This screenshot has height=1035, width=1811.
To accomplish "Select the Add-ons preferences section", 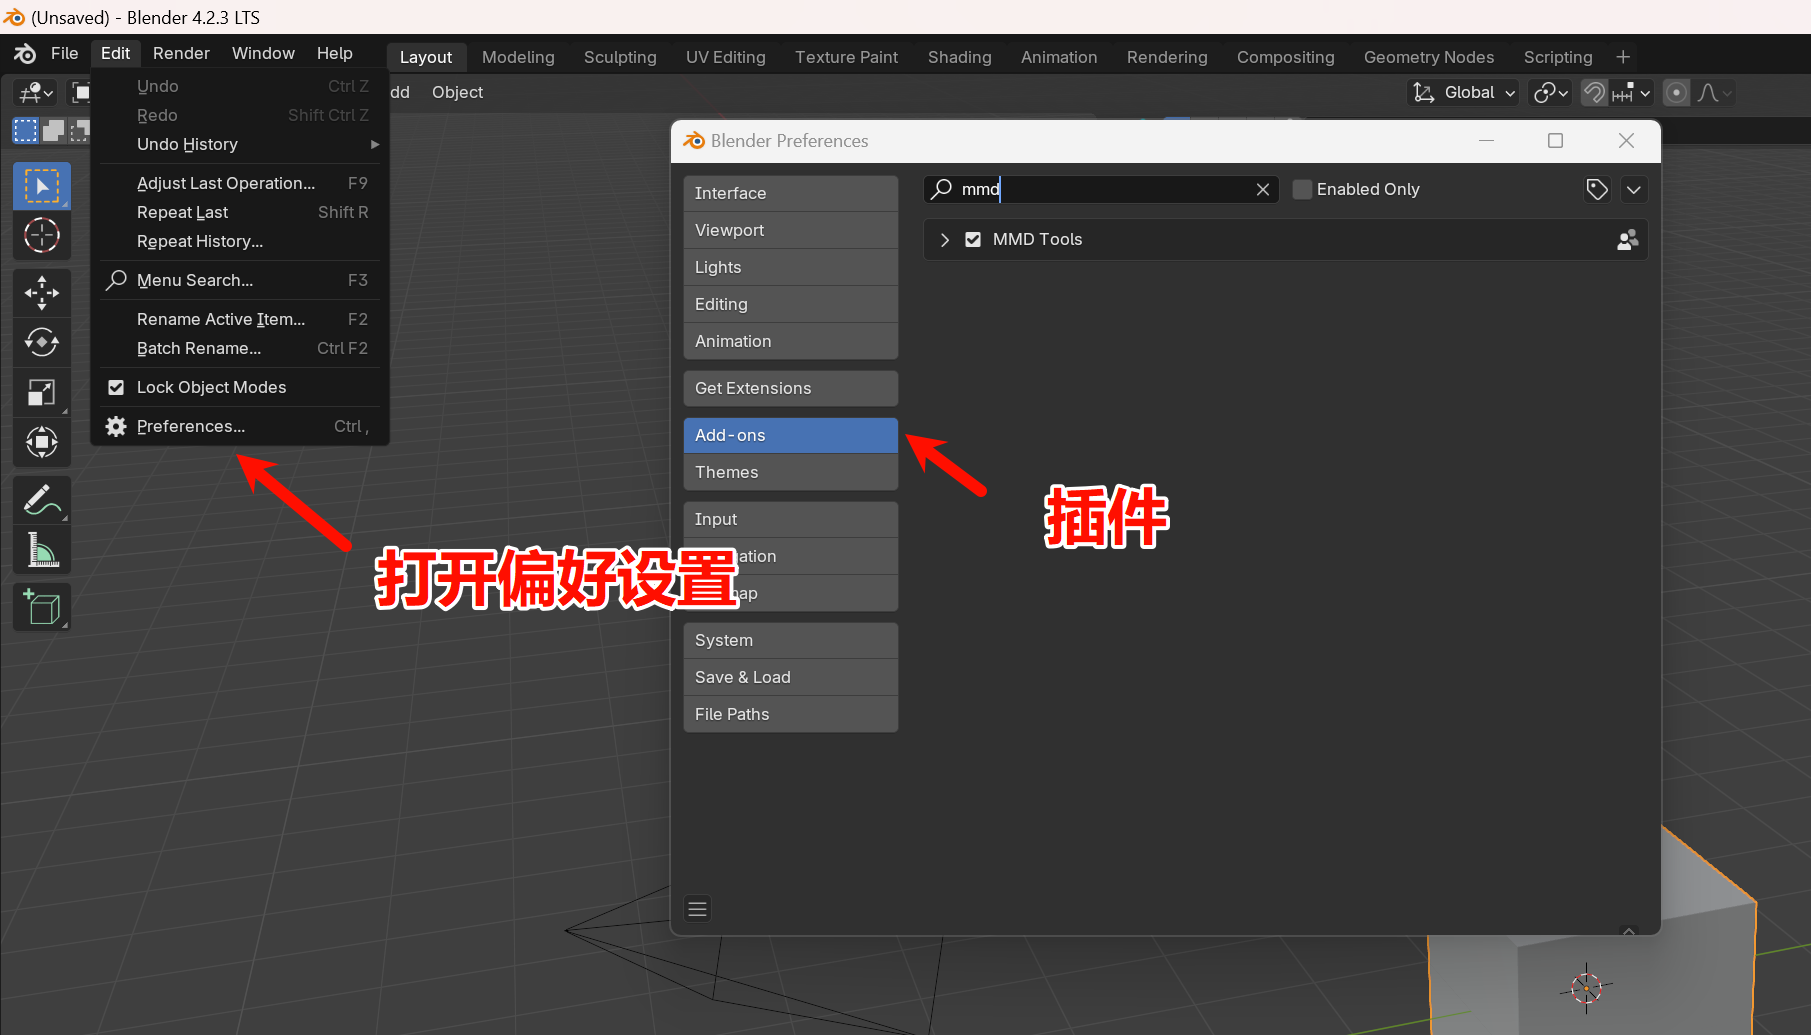I will tap(790, 436).
